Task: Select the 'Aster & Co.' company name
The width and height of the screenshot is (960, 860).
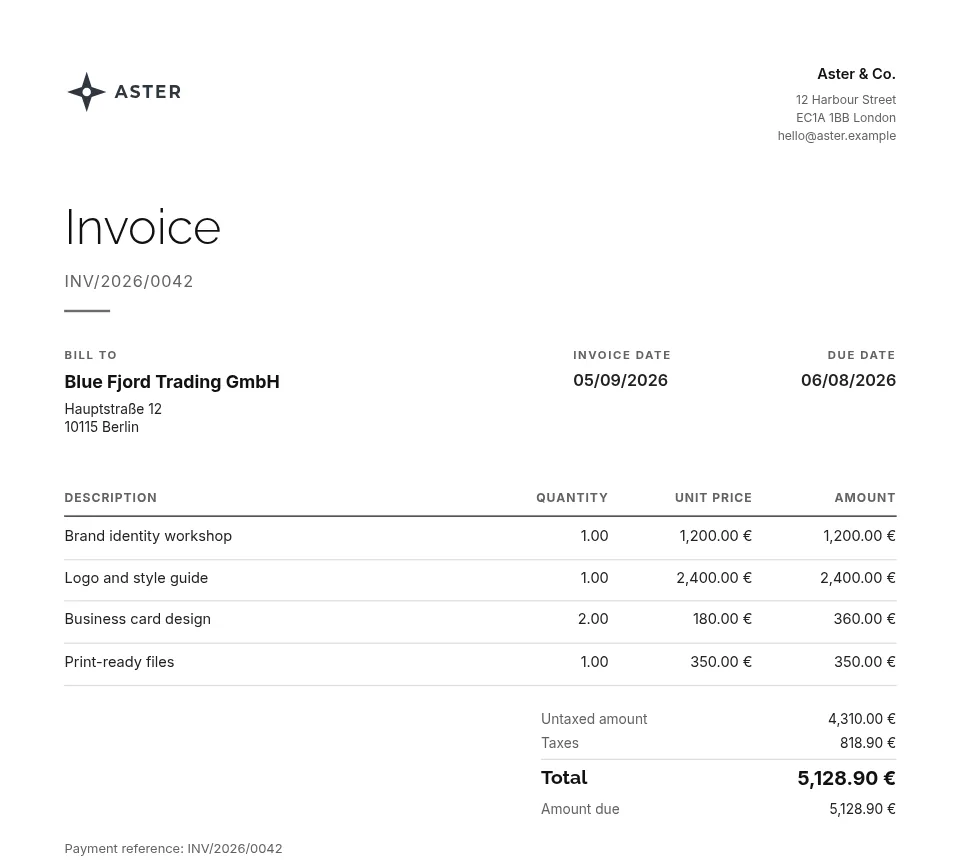Action: (x=856, y=74)
